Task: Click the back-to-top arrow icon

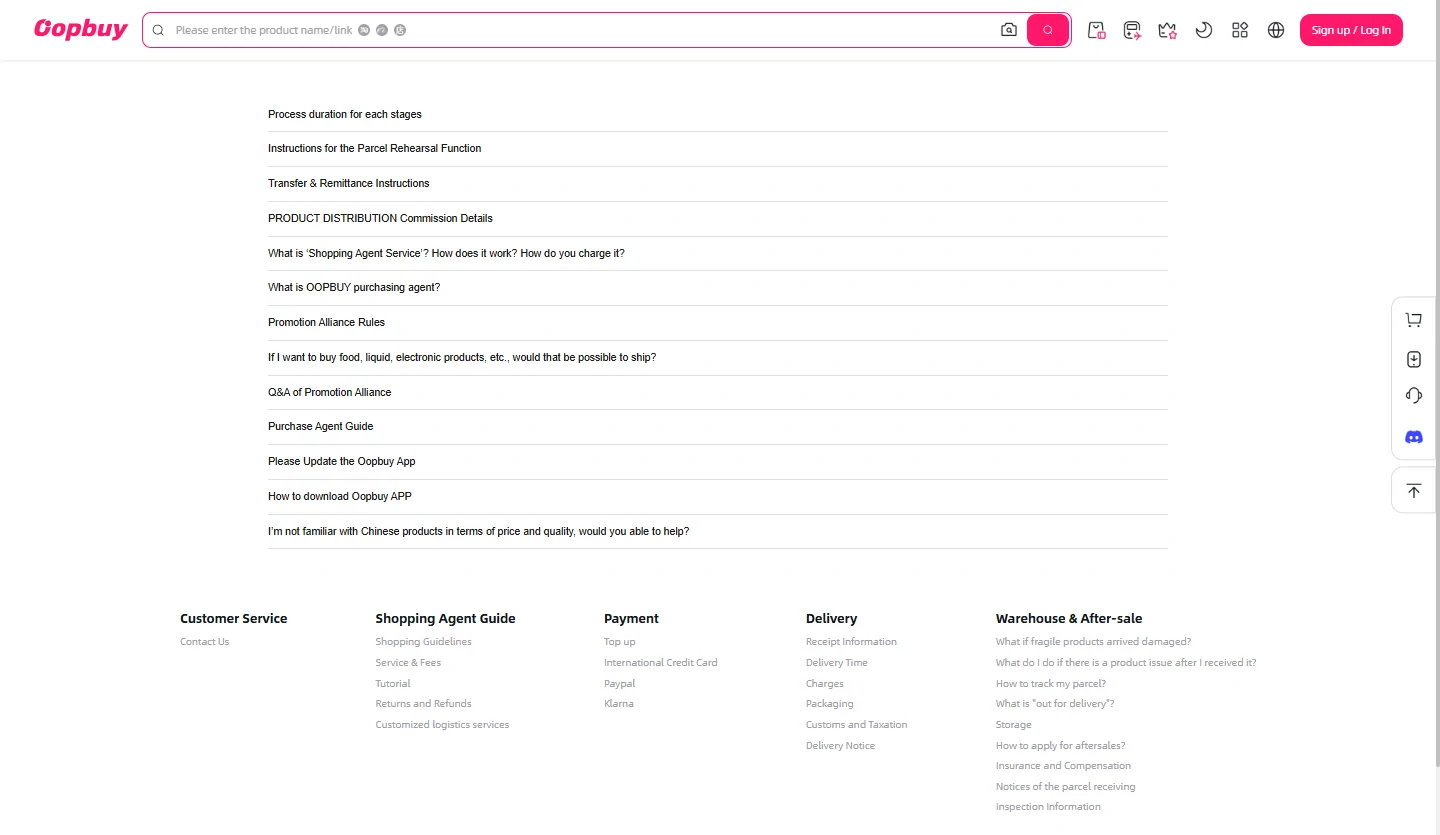Action: tap(1414, 491)
